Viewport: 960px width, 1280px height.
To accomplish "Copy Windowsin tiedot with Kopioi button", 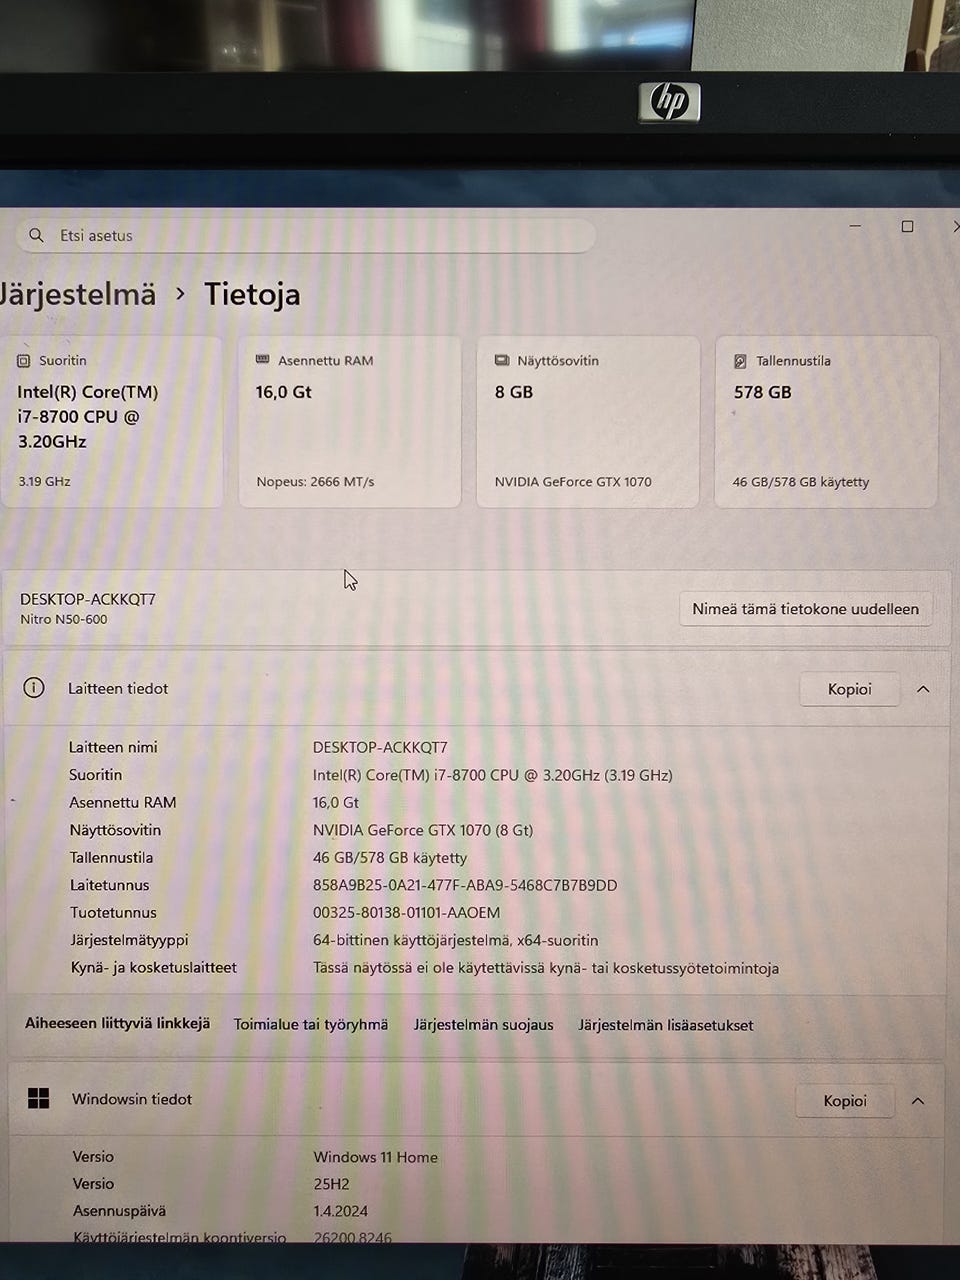I will [845, 1101].
